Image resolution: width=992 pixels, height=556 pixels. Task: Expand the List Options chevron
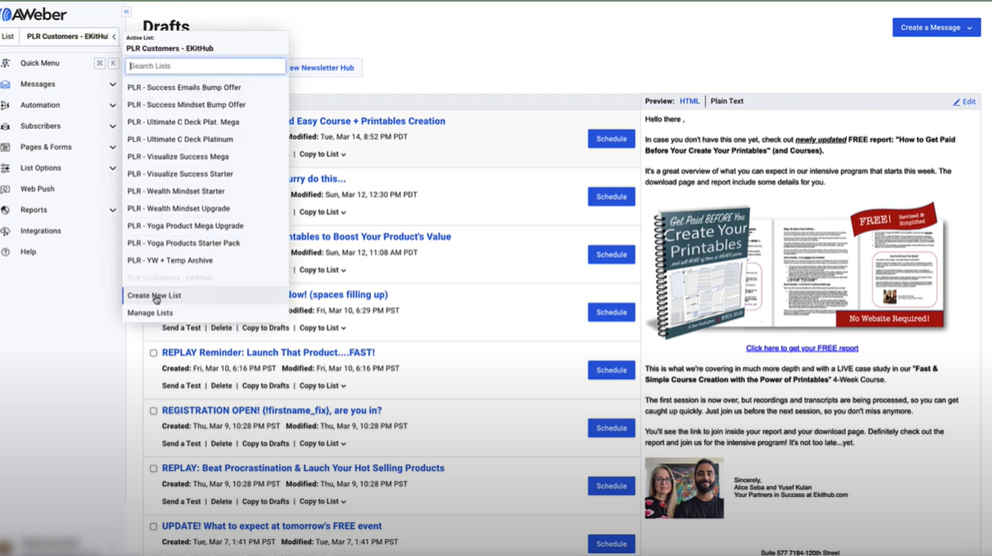[x=113, y=168]
